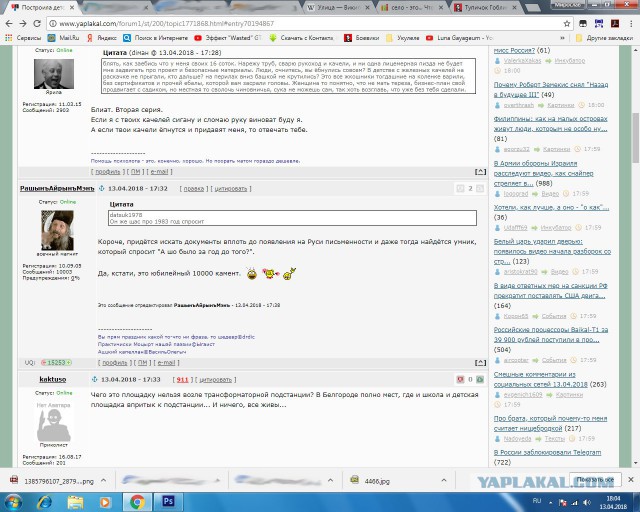This screenshot has width=640, height=512.
Task: Click Показать все downloads button
Action: [x=594, y=480]
